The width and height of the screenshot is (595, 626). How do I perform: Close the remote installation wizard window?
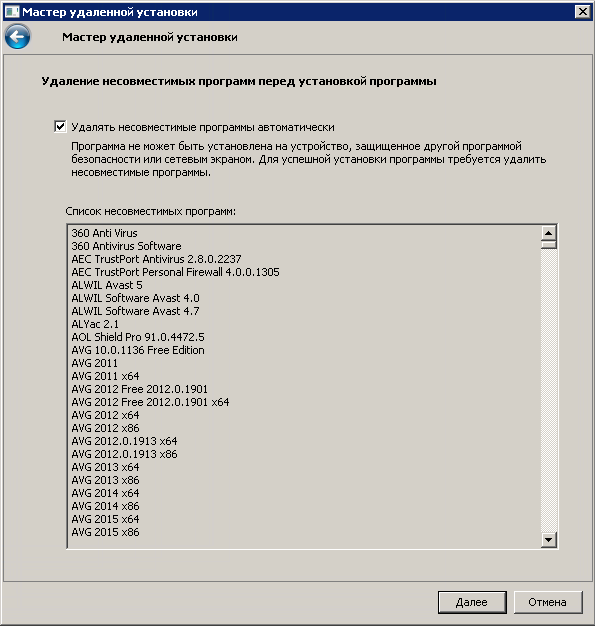[583, 12]
